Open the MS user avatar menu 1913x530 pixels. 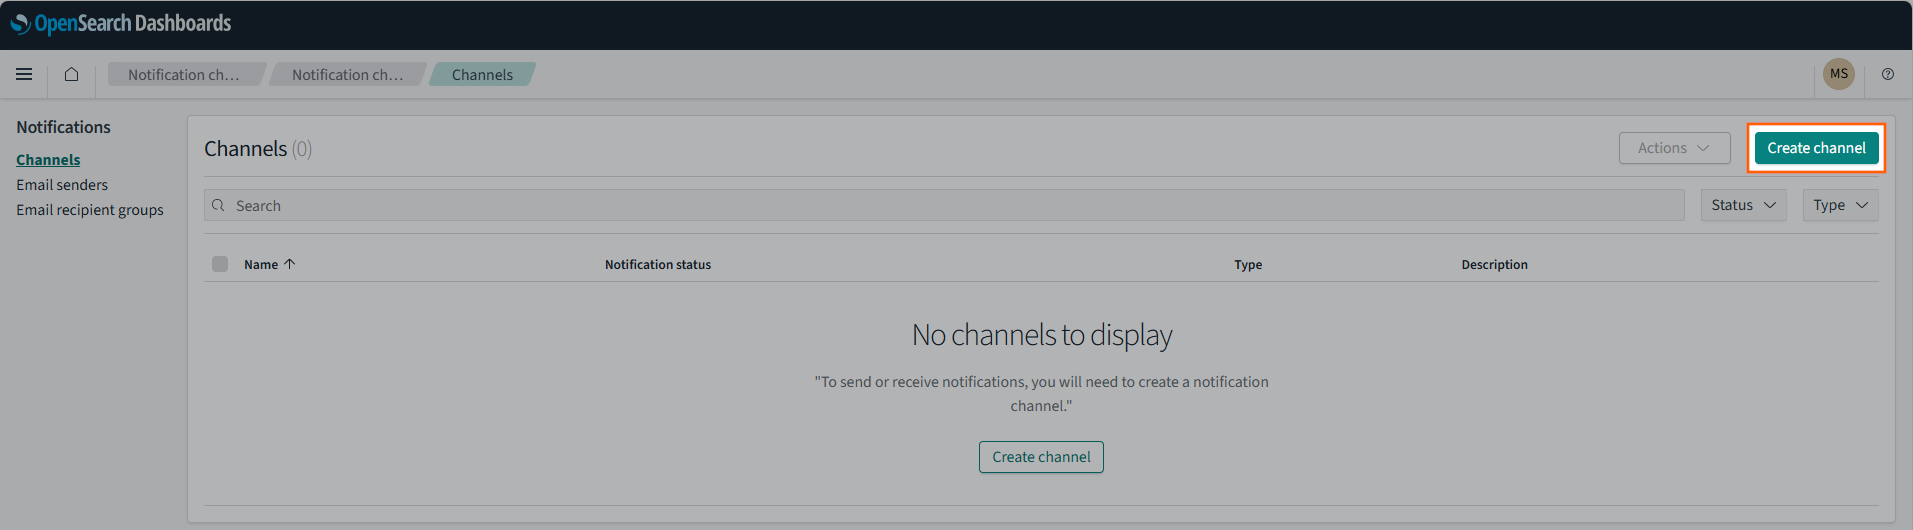1838,74
